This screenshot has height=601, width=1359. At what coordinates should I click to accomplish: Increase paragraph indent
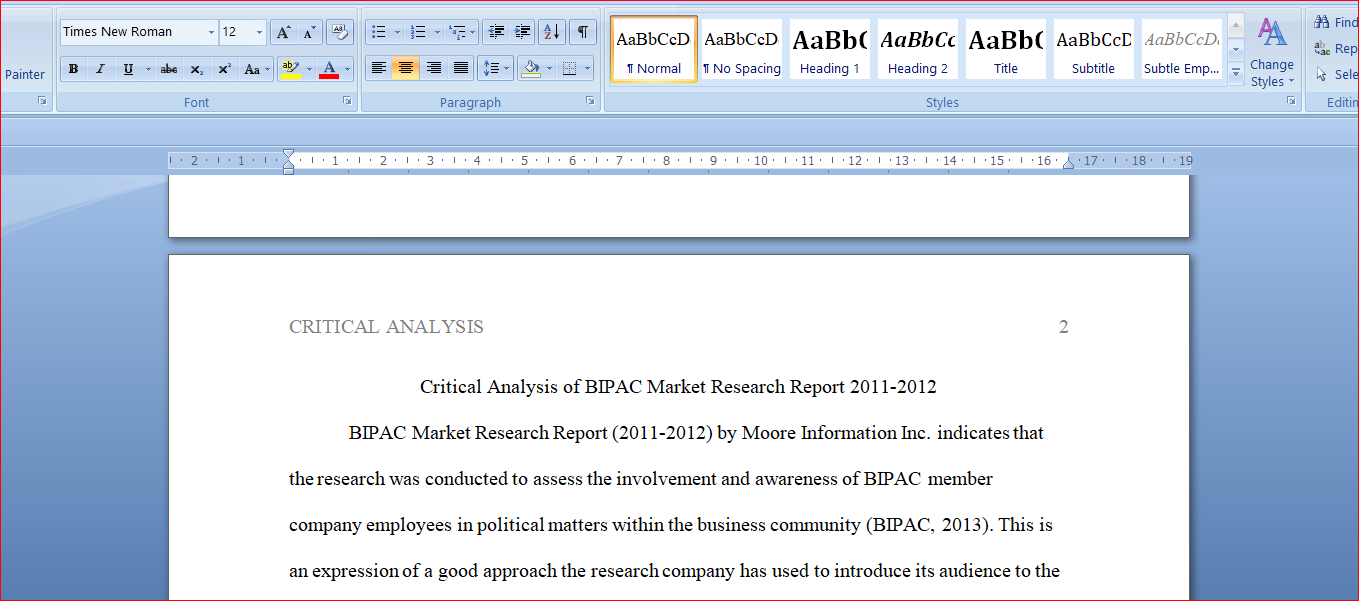click(521, 32)
